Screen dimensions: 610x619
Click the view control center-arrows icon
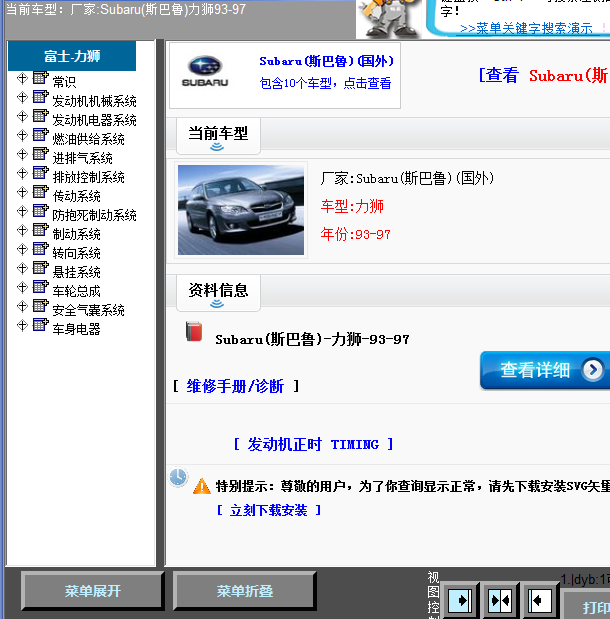pos(500,600)
